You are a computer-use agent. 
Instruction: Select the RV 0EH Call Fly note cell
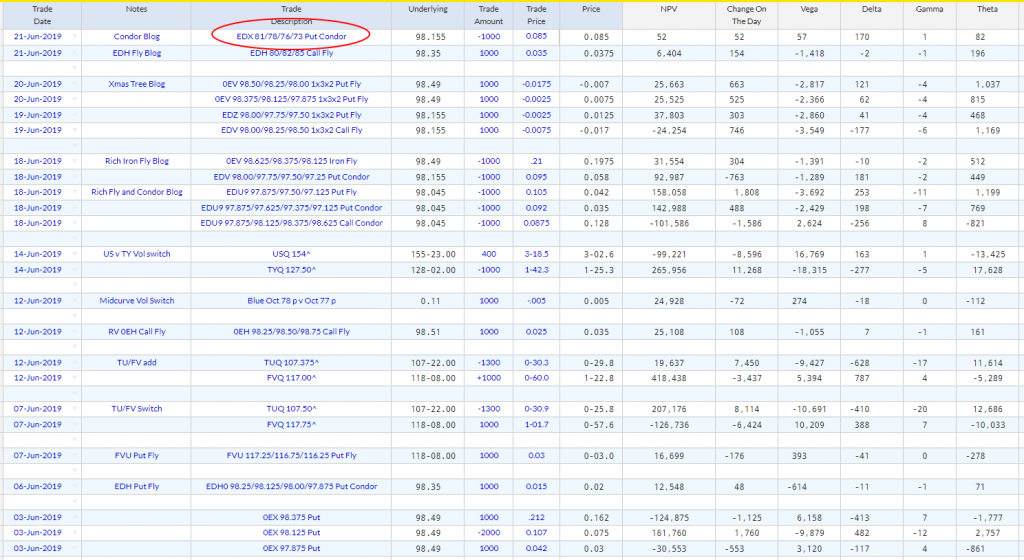136,332
